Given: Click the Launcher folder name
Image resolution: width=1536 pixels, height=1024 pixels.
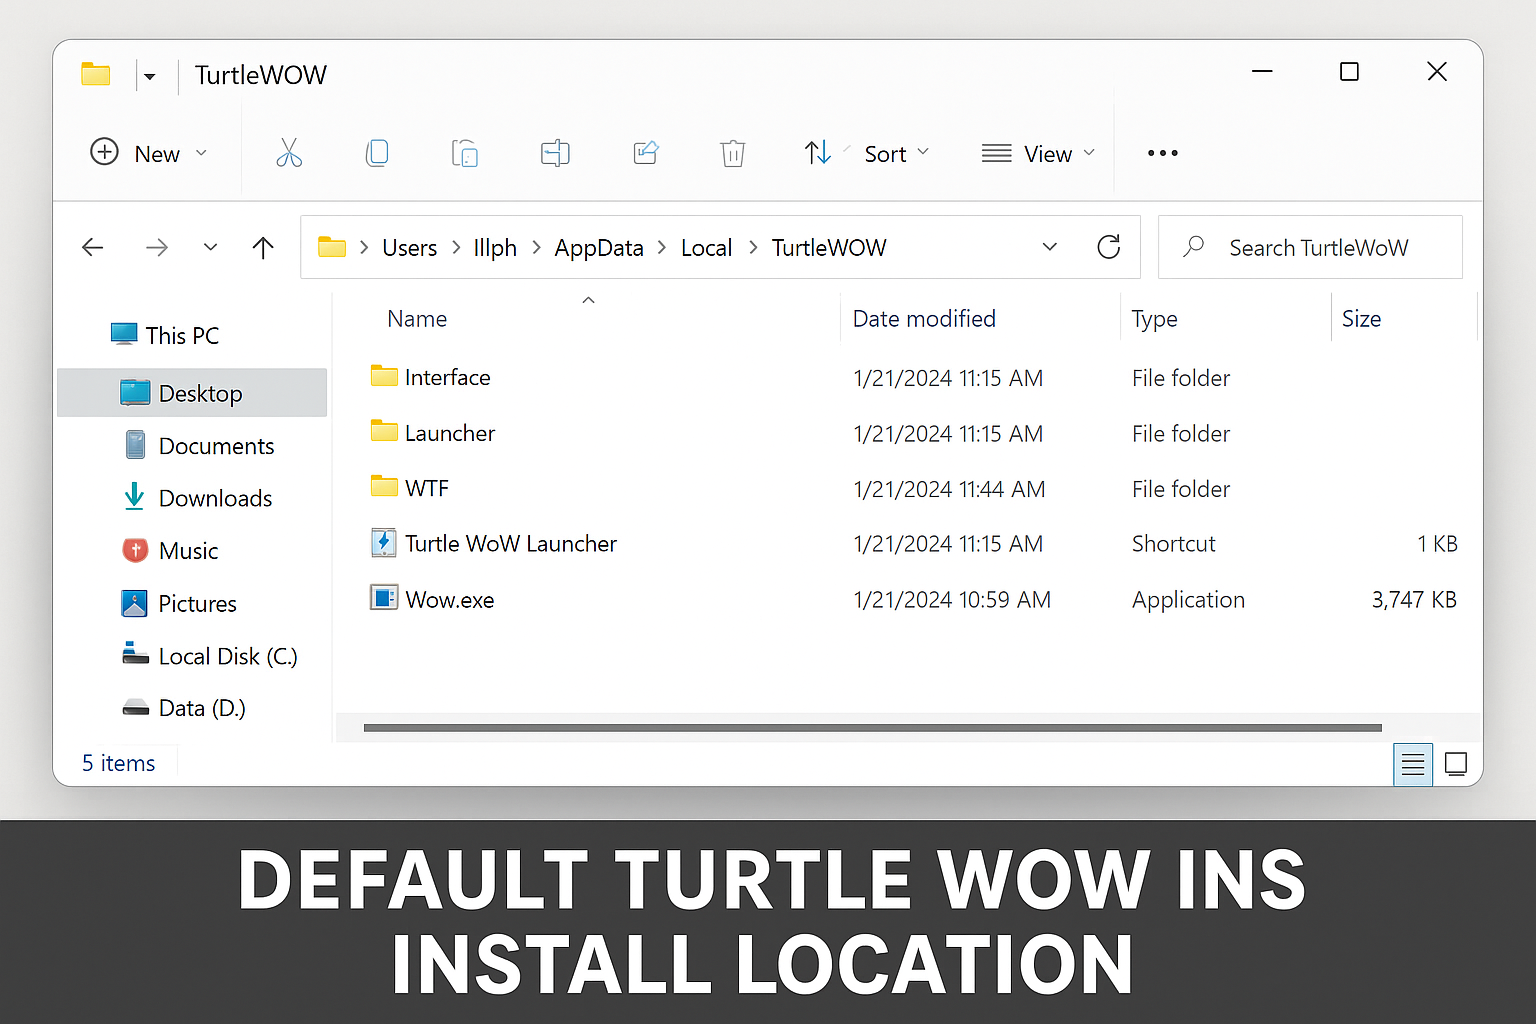Looking at the screenshot, I should pos(450,433).
